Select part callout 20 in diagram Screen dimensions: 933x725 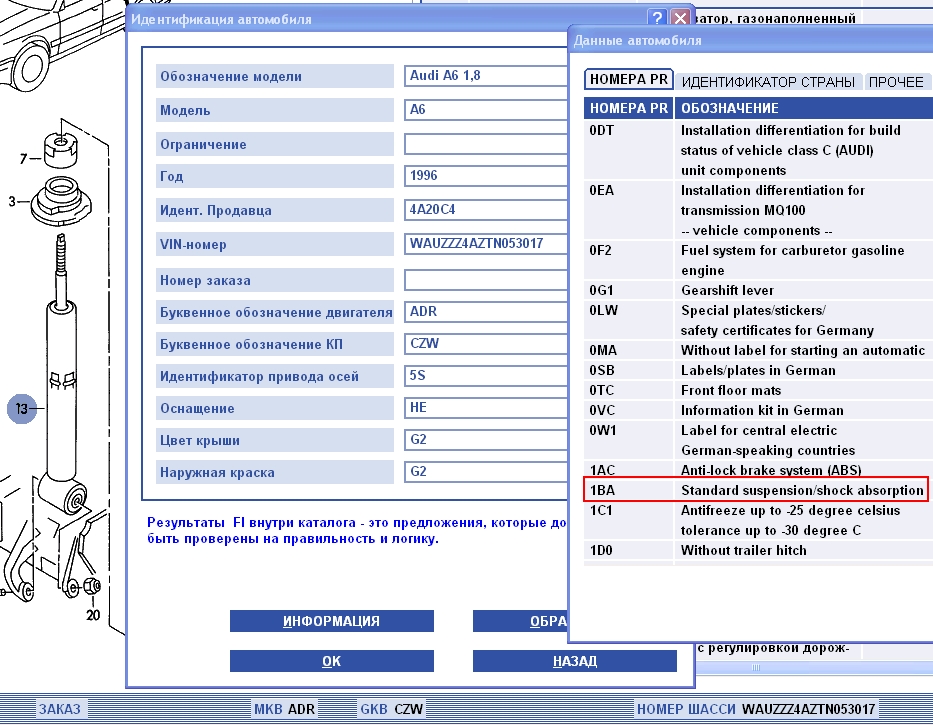[x=93, y=615]
